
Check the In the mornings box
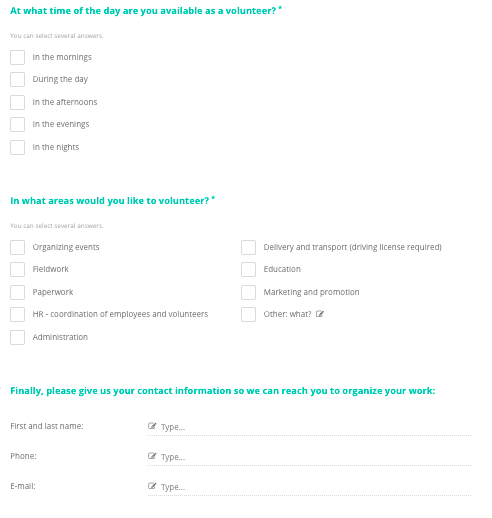coord(17,57)
